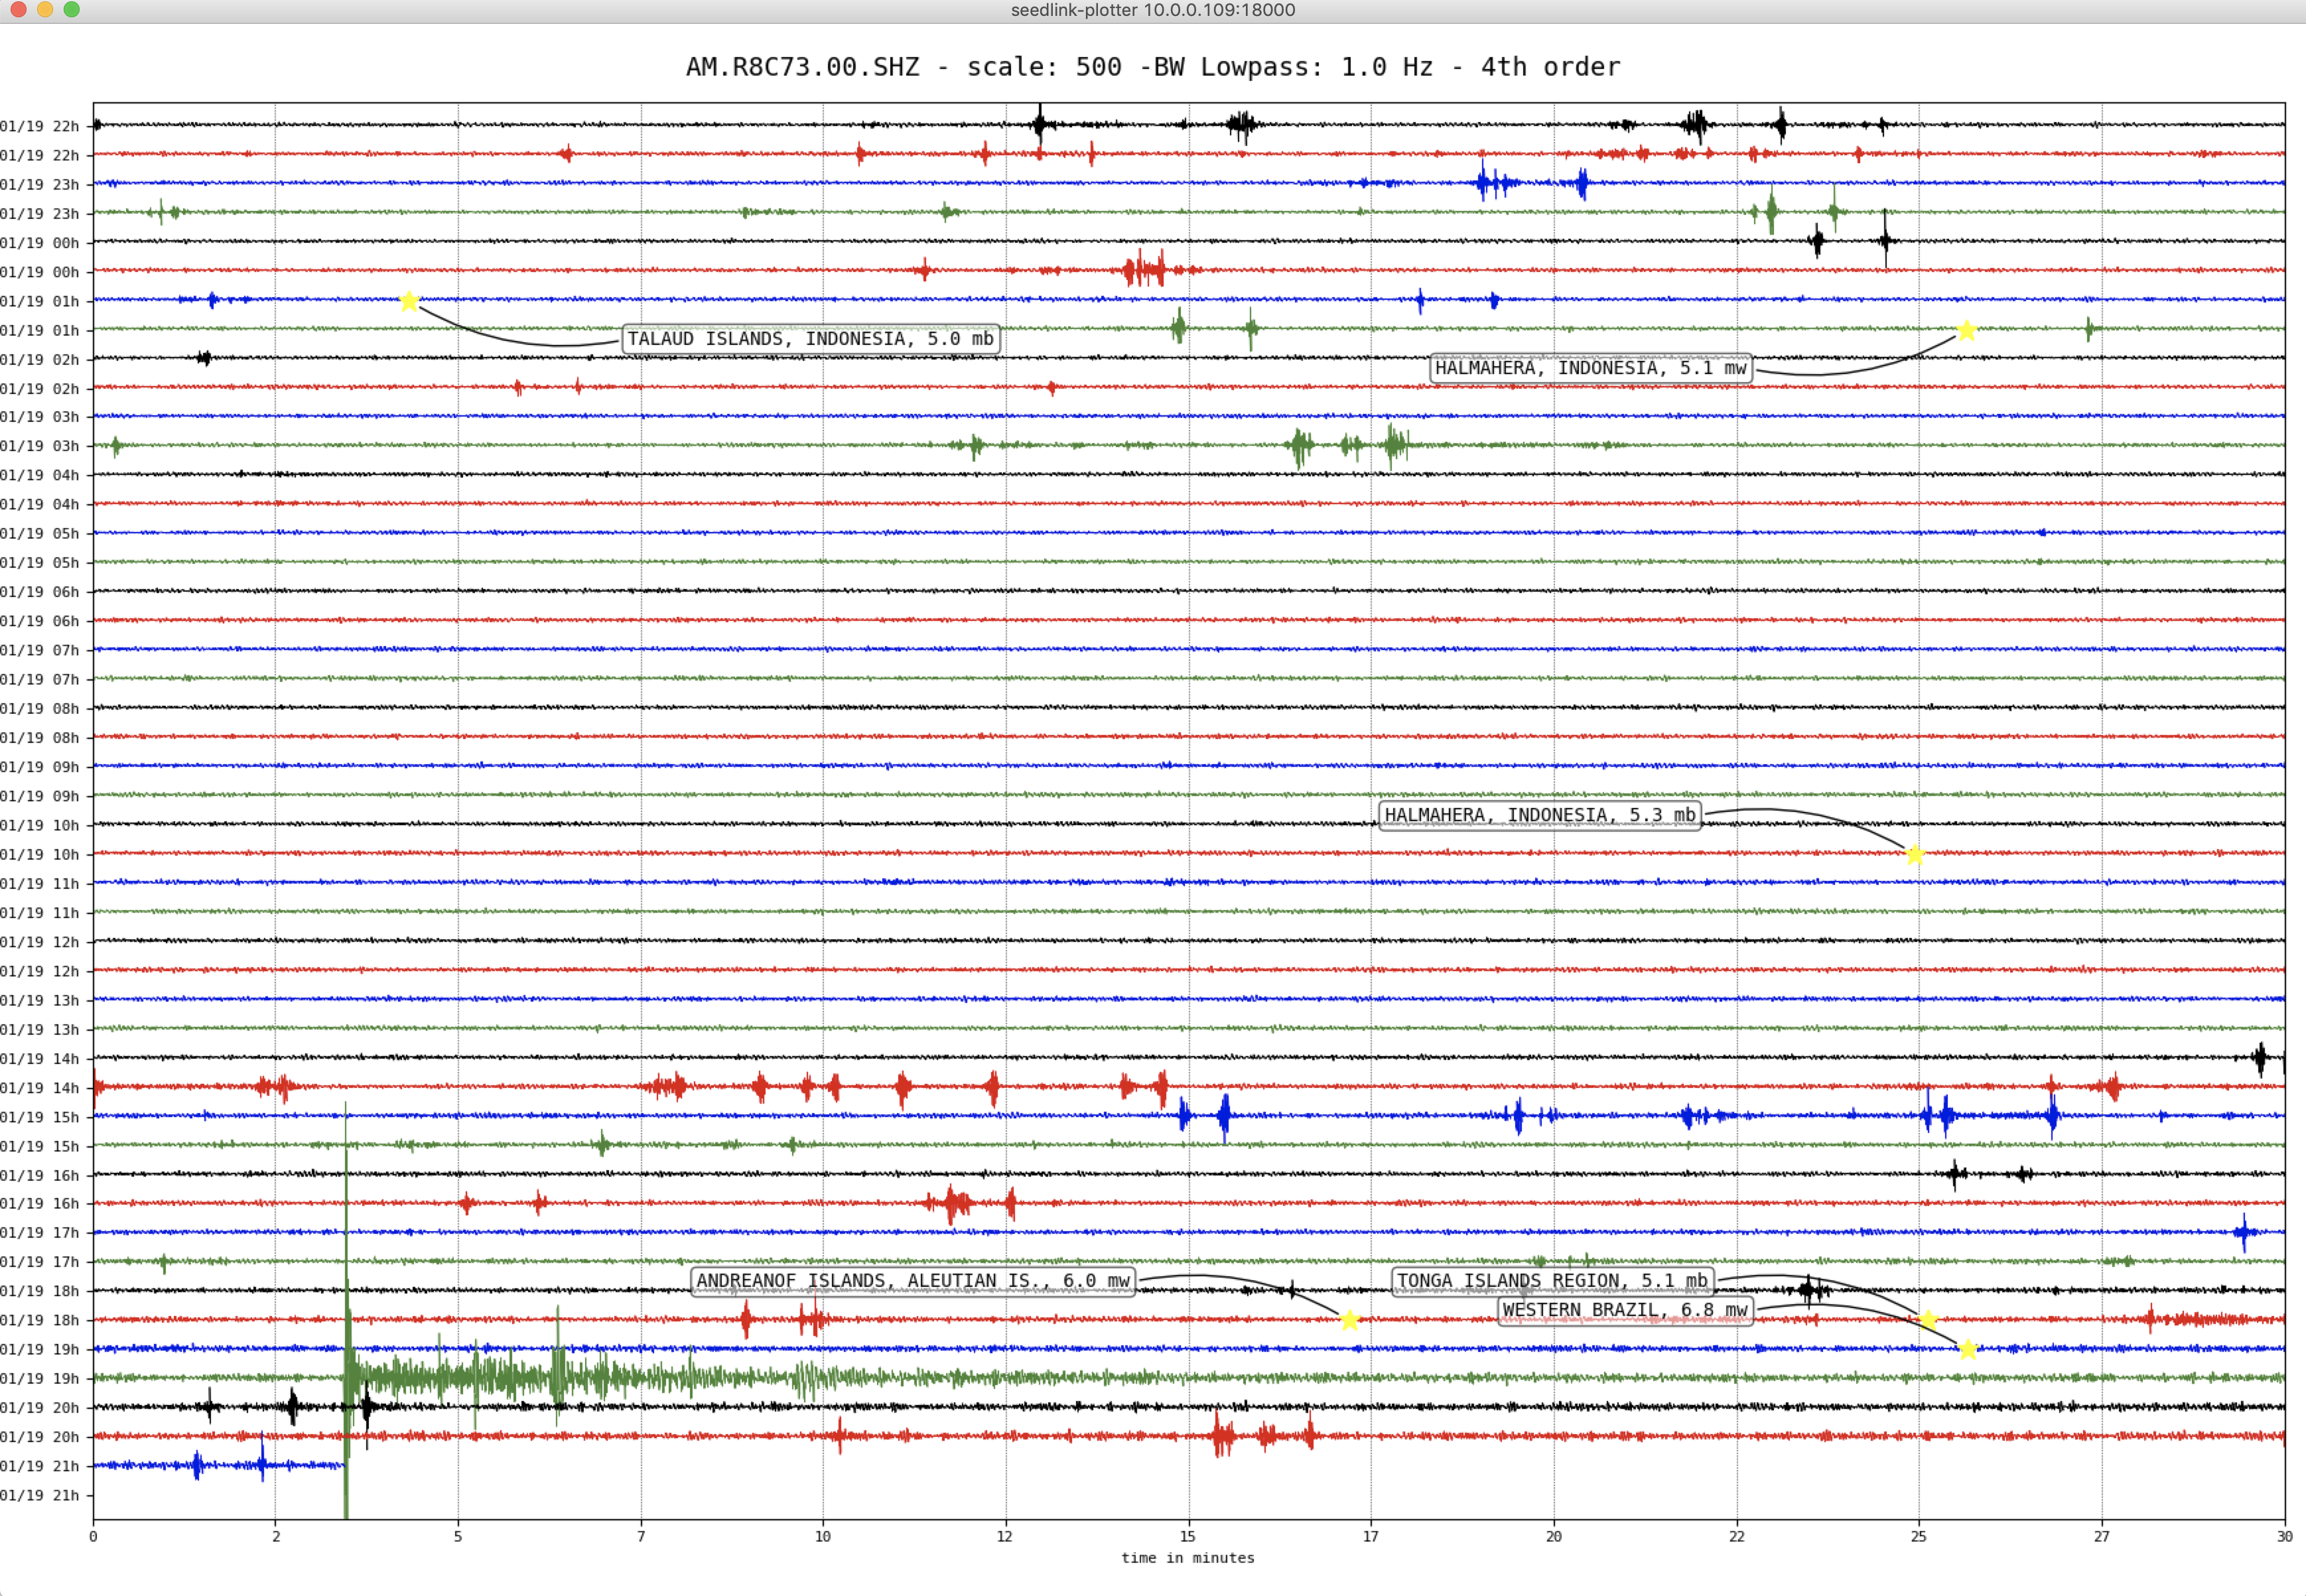Image resolution: width=2306 pixels, height=1596 pixels.
Task: Select the TONGA ISLANDS REGION, 5.1 mb label
Action: [1552, 1281]
